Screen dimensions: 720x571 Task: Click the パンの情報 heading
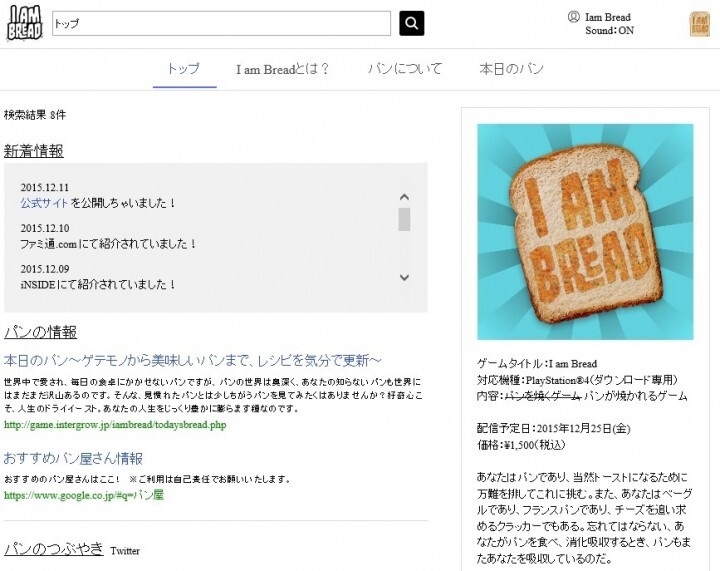point(40,332)
